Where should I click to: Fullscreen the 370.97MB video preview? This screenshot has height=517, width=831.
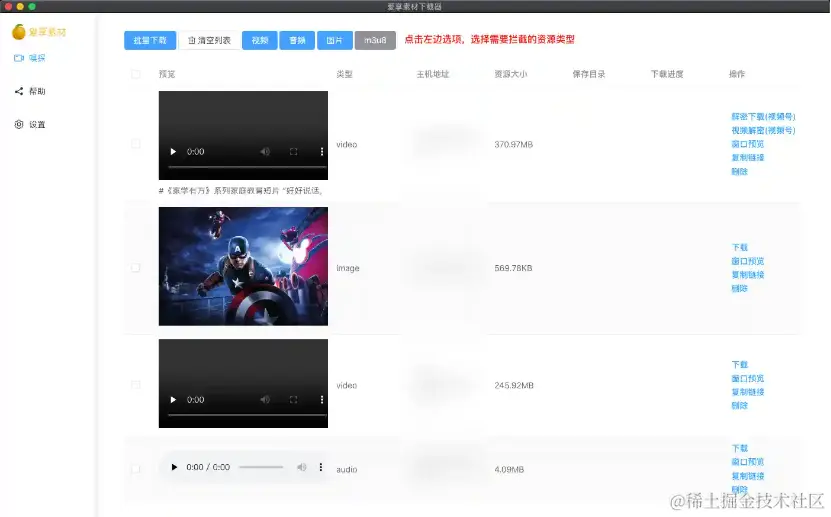click(x=294, y=151)
